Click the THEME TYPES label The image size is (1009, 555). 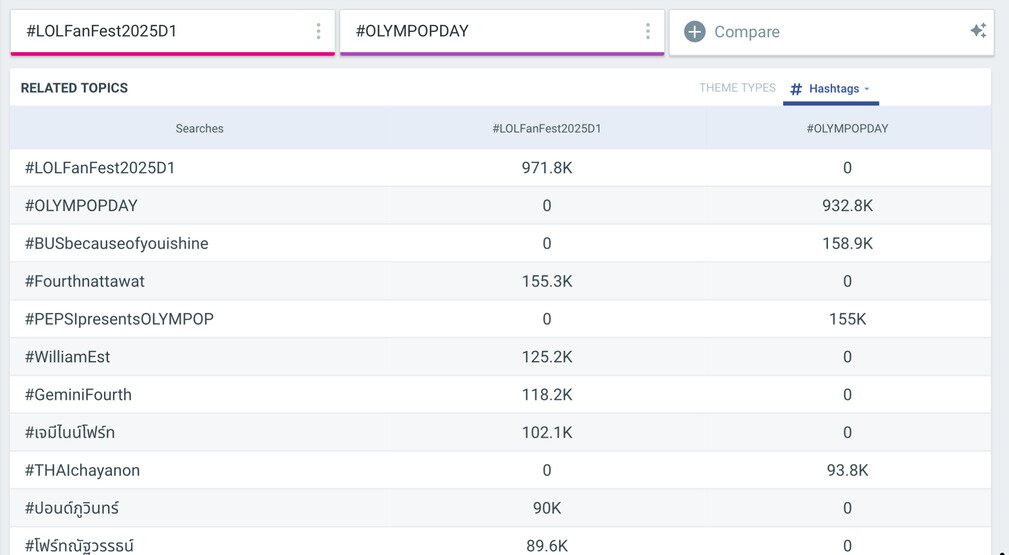[x=737, y=88]
